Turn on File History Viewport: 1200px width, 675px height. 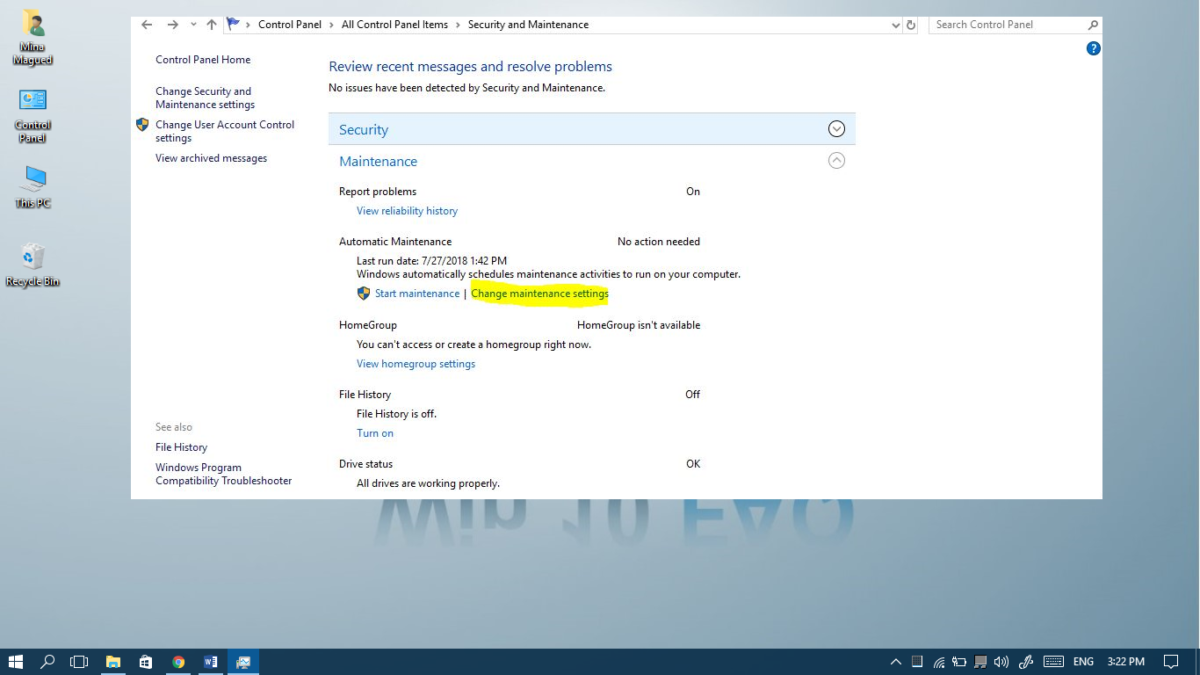[374, 432]
